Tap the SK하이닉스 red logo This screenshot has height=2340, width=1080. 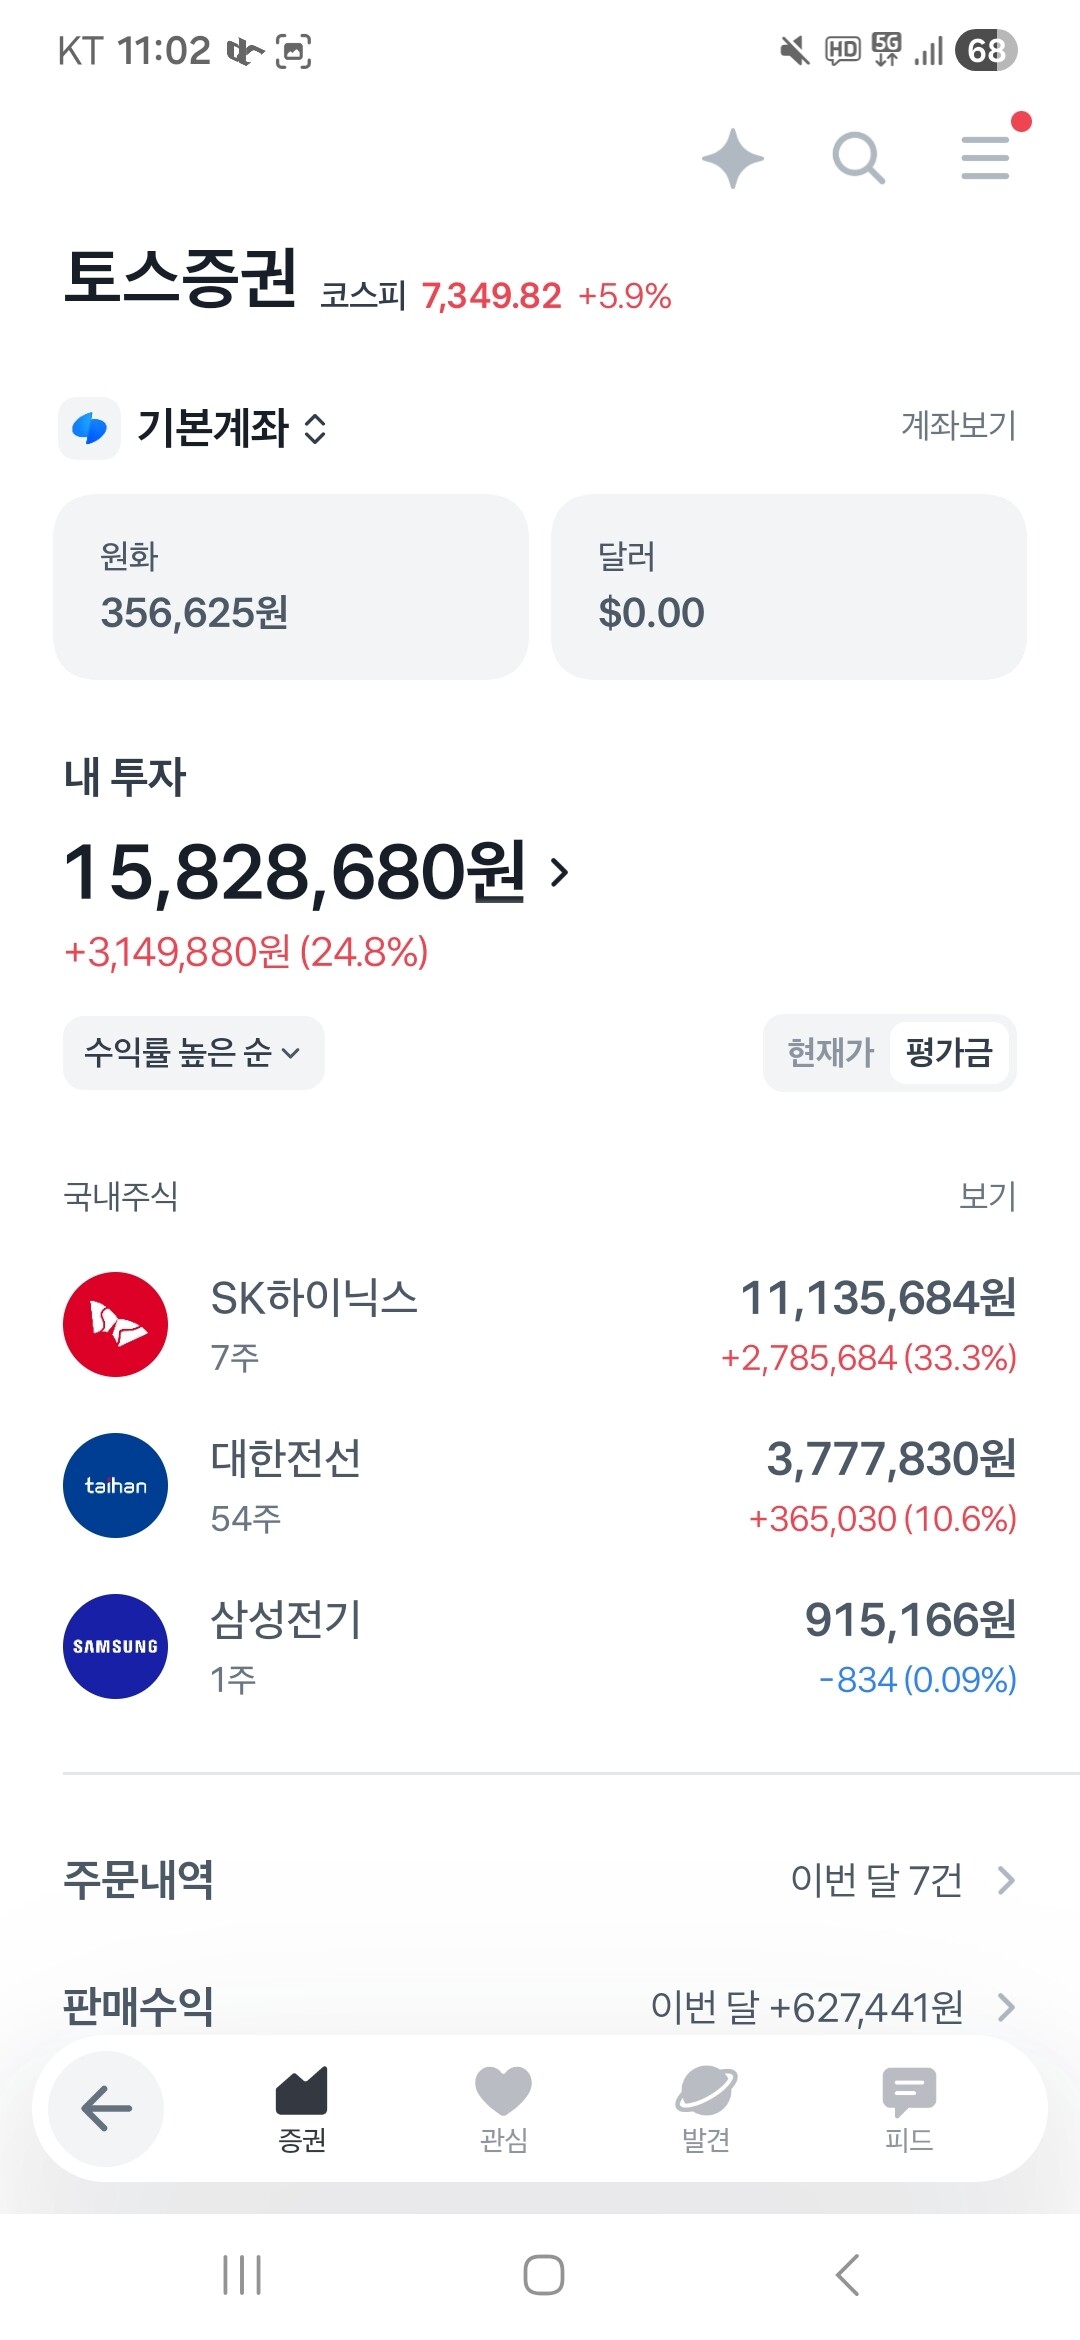point(115,1324)
